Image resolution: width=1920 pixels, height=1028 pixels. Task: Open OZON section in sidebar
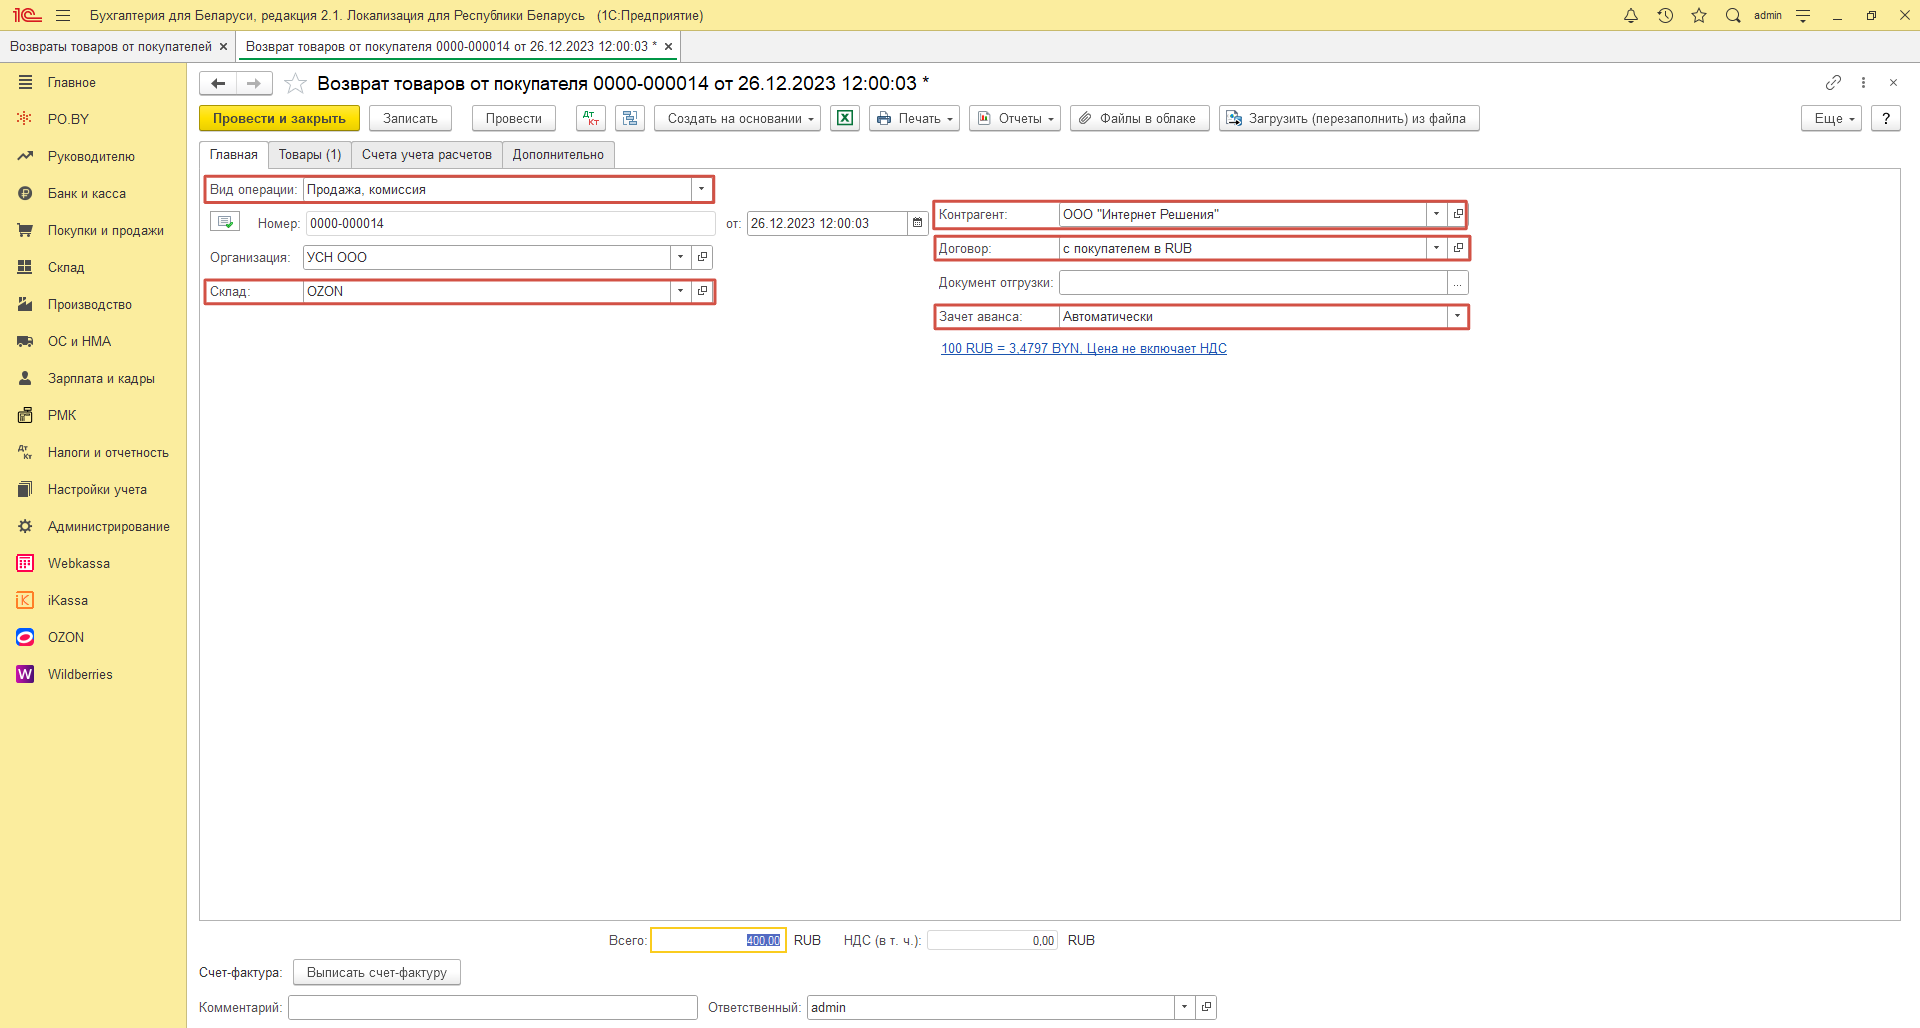[x=66, y=637]
